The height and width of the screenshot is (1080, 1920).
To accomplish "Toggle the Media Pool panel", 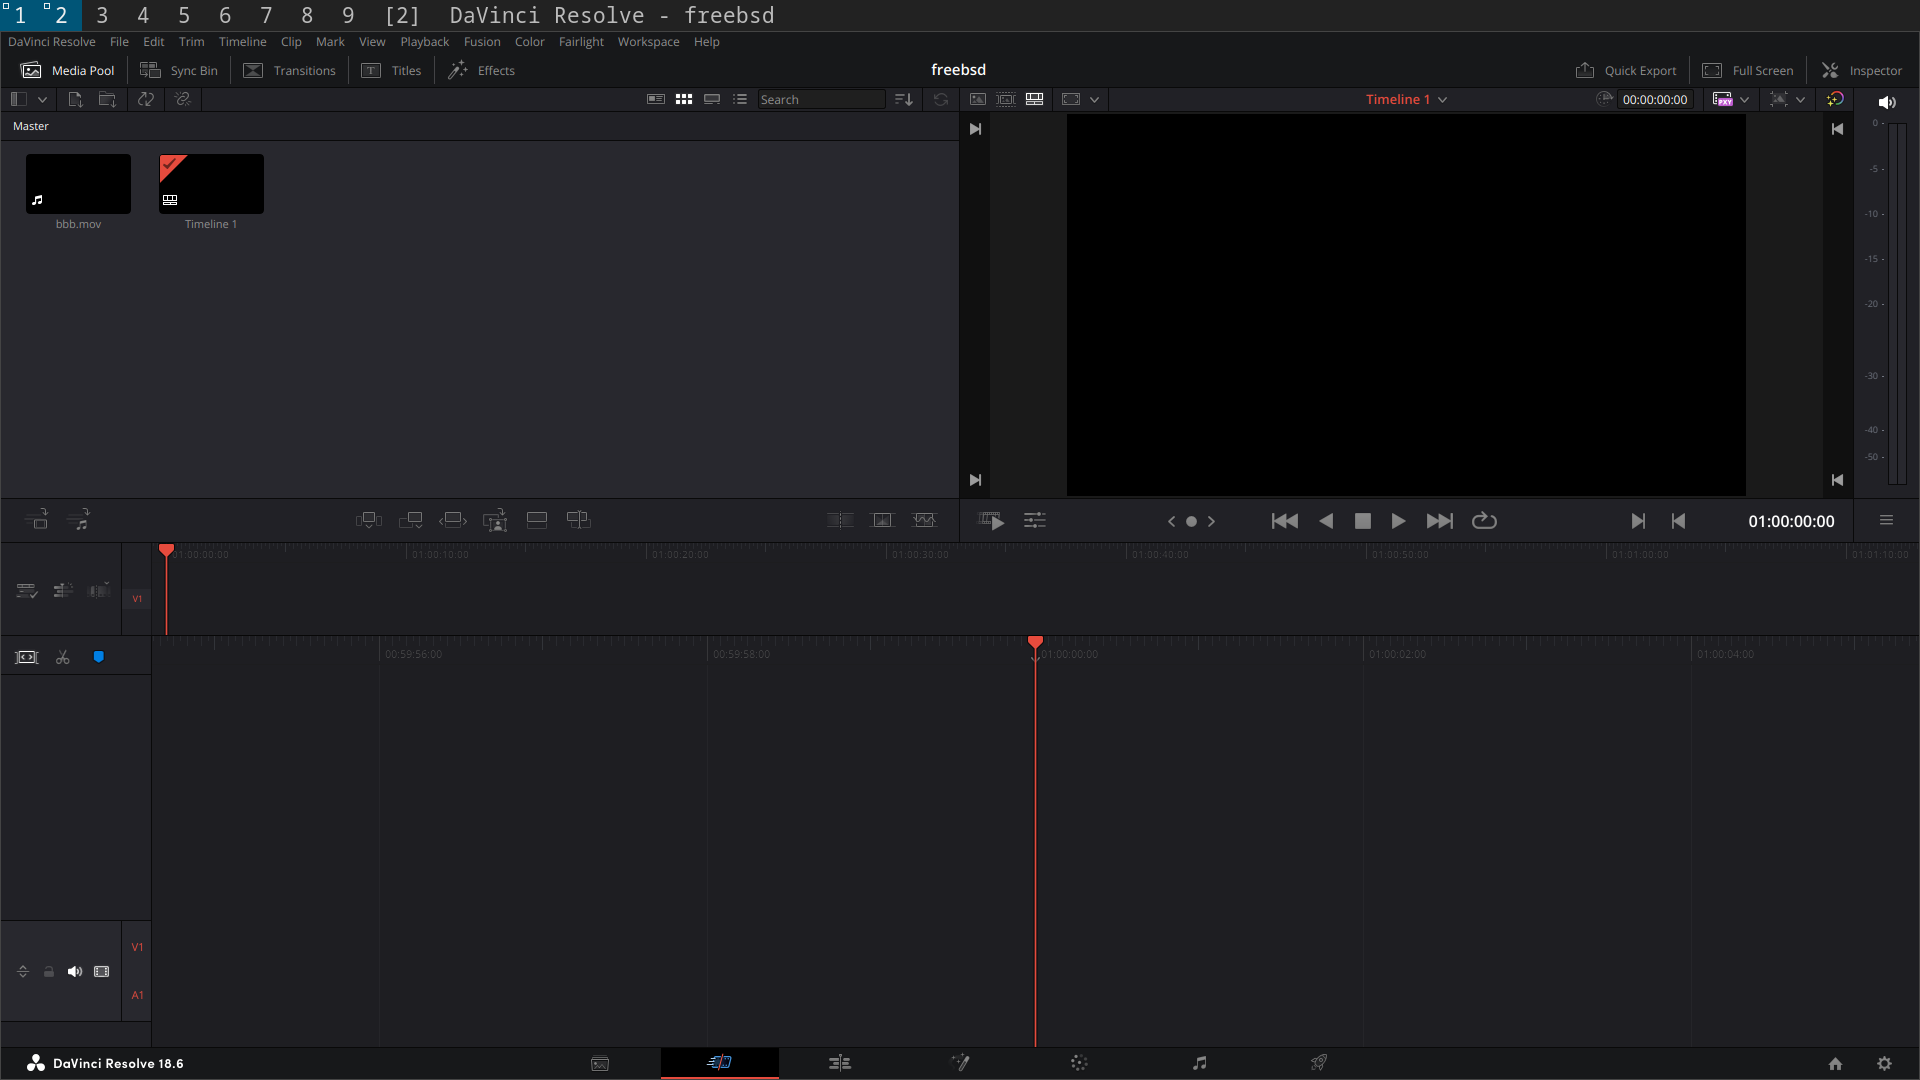I will tap(68, 70).
